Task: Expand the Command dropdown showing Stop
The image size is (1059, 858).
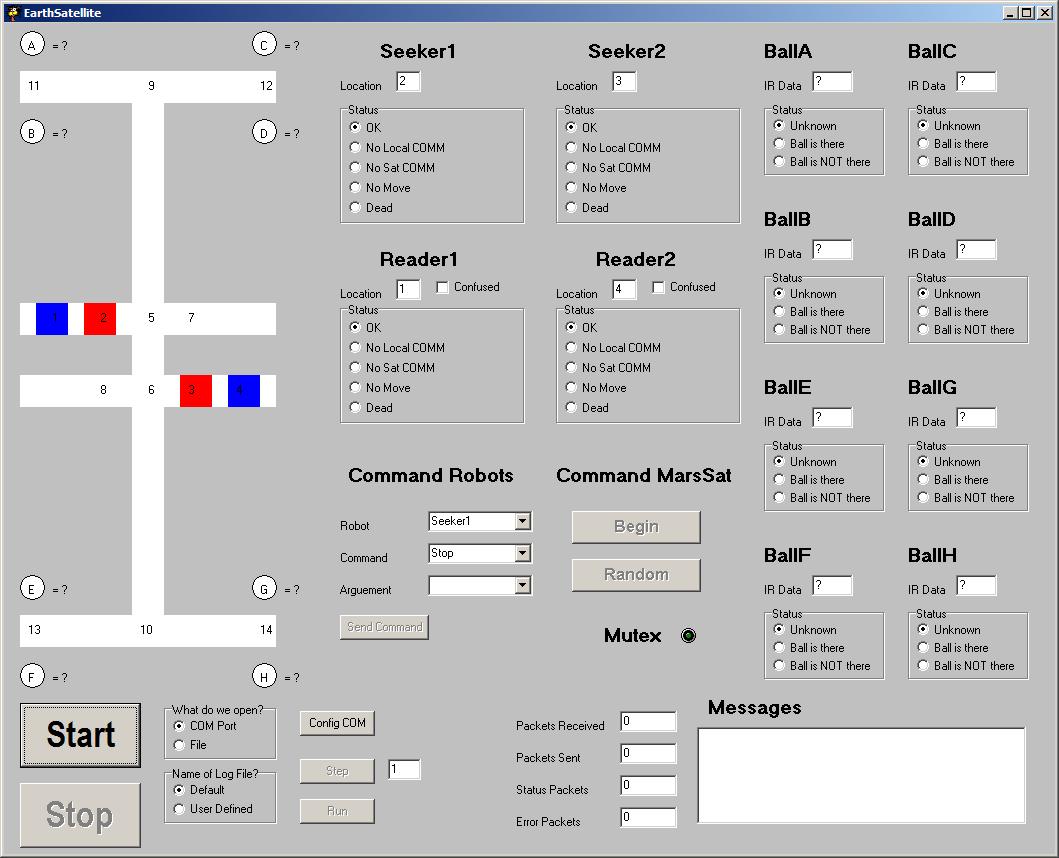Action: [x=522, y=554]
